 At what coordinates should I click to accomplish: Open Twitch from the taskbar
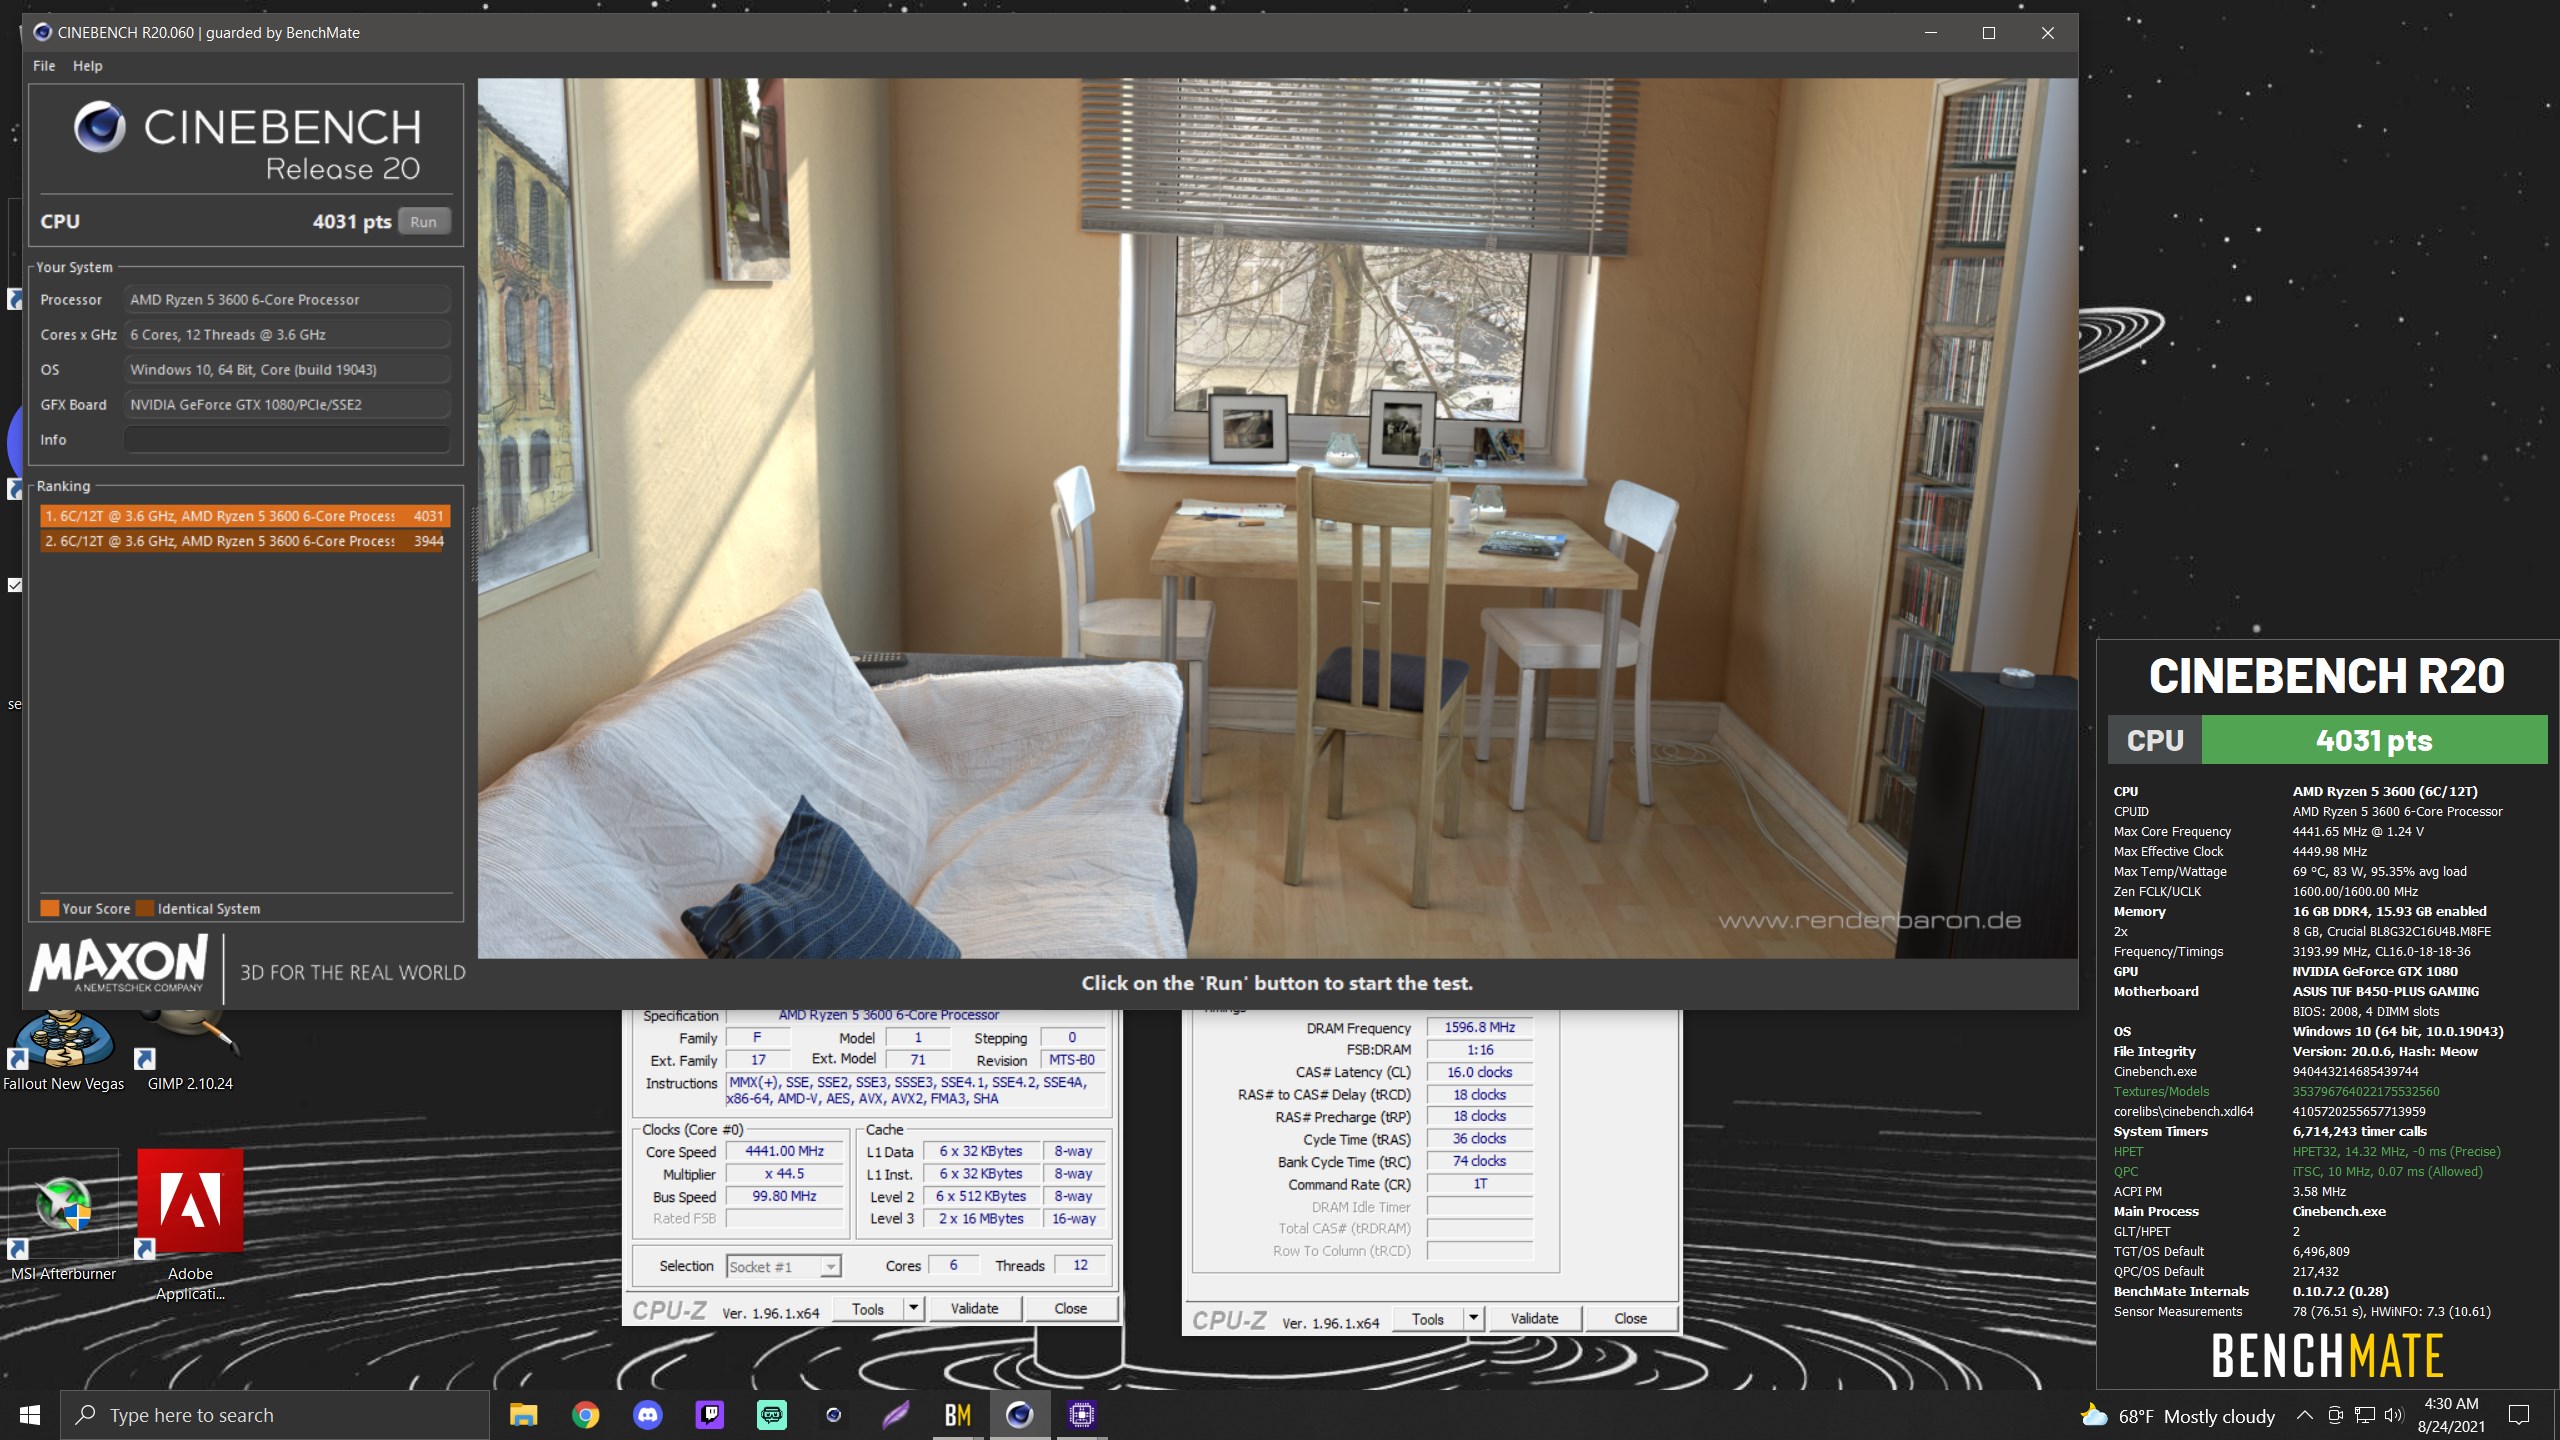click(x=710, y=1415)
